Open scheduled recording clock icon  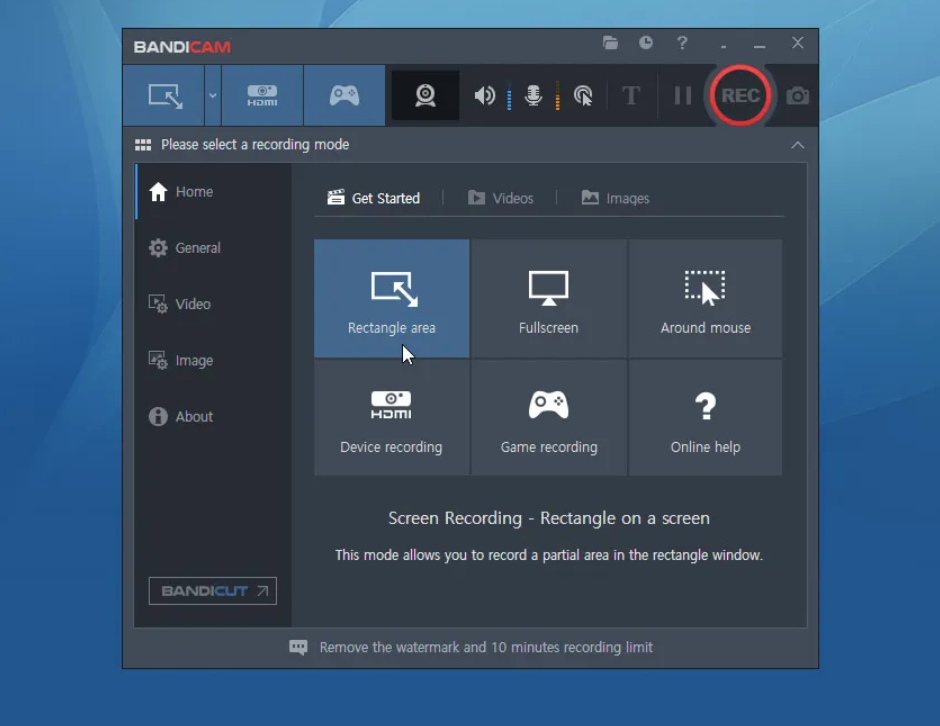coord(646,43)
